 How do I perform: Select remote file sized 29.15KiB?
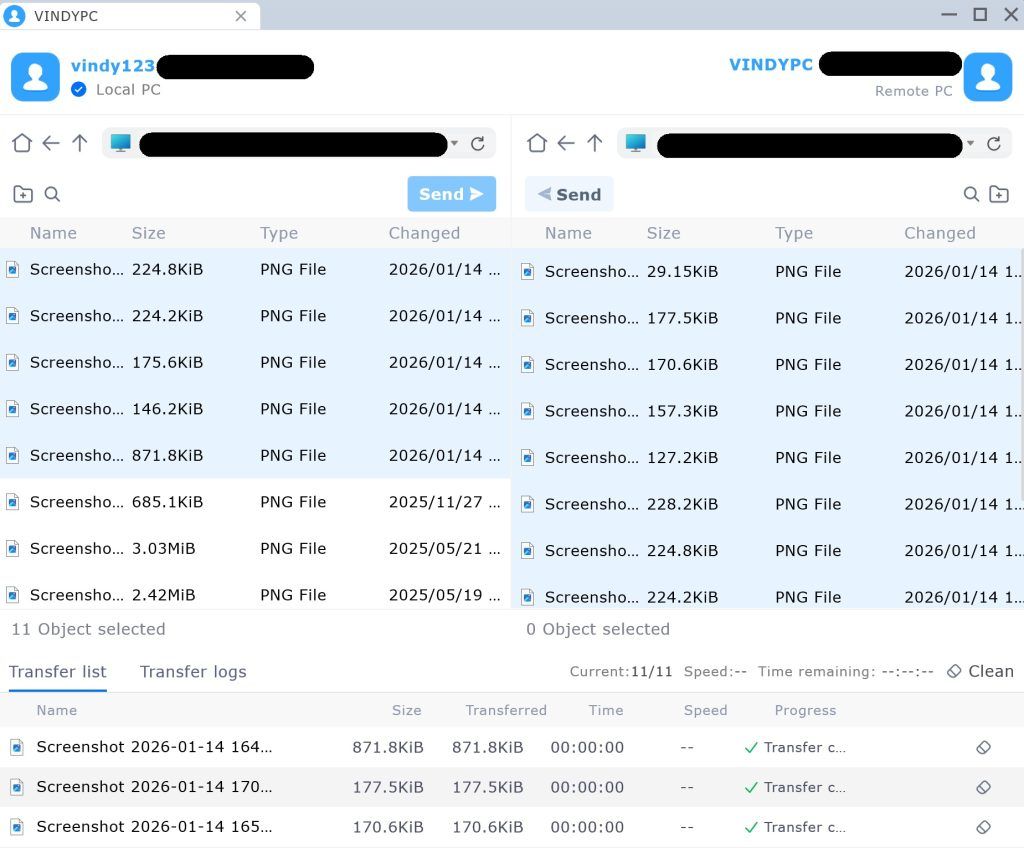767,271
